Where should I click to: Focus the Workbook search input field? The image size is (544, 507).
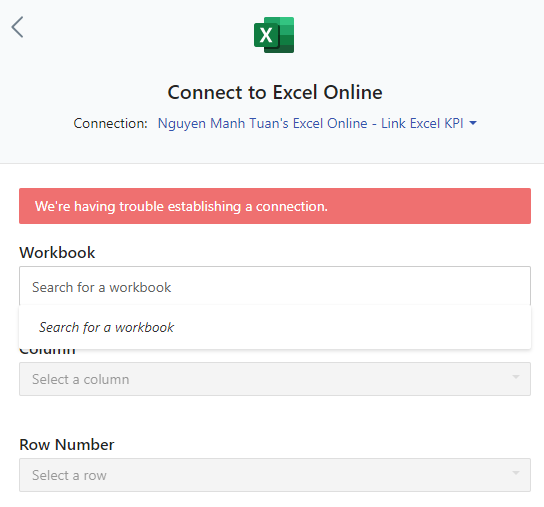point(275,287)
